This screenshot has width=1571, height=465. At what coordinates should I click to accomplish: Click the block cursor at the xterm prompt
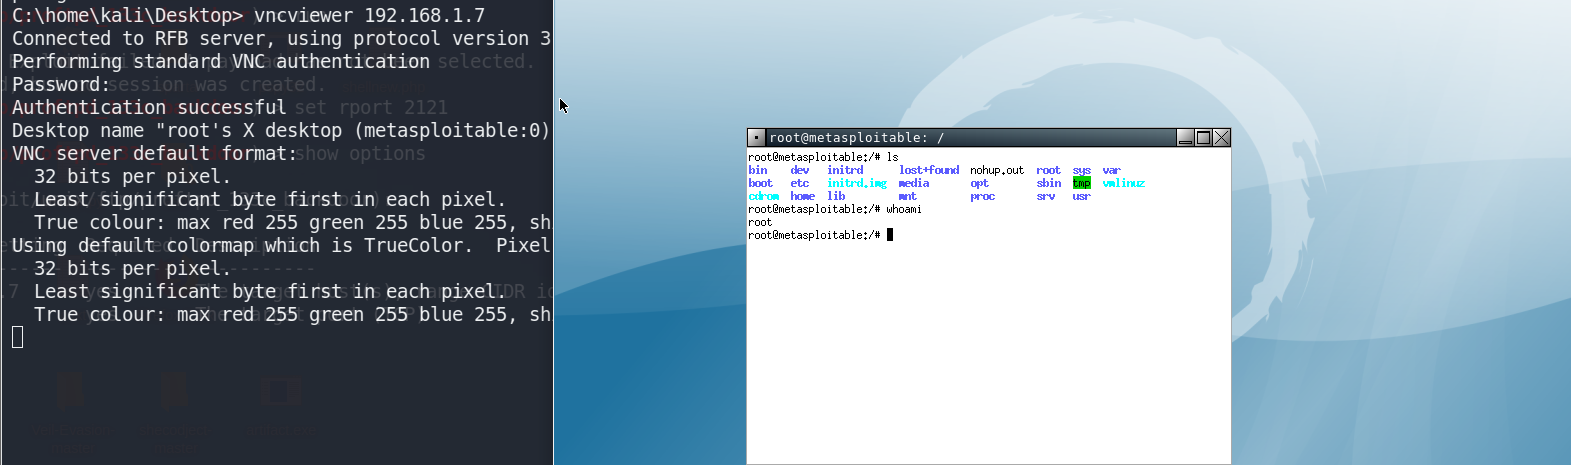point(890,235)
